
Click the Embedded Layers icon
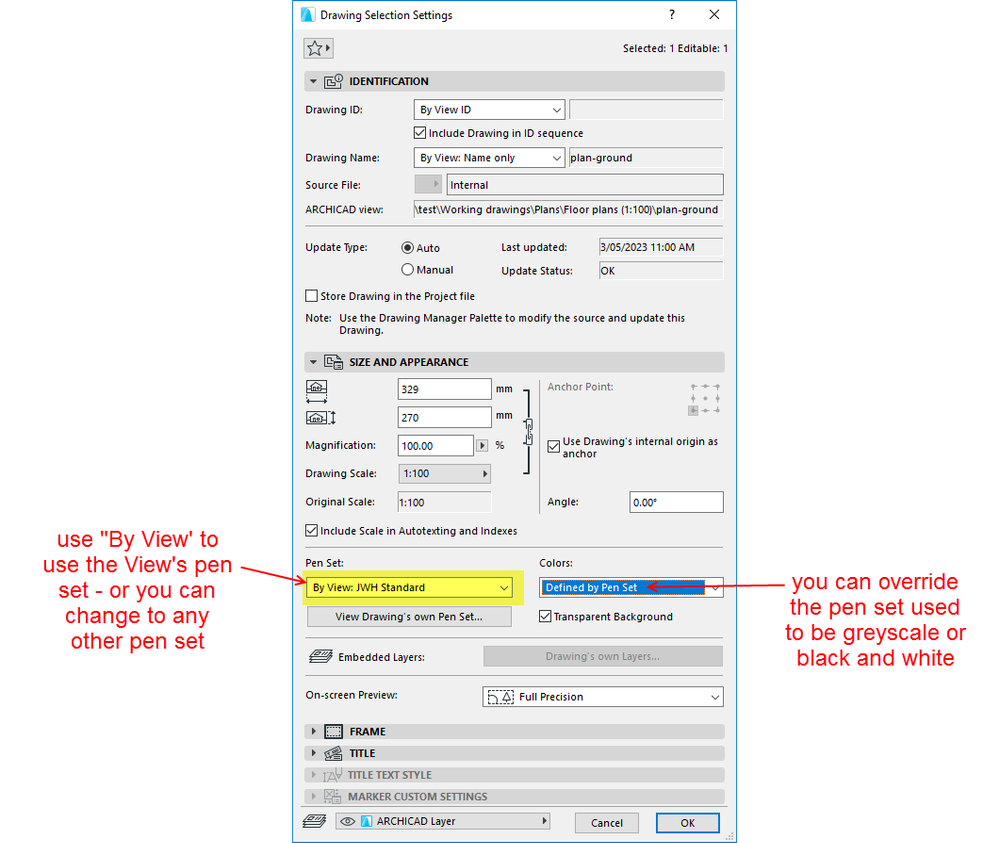(320, 656)
